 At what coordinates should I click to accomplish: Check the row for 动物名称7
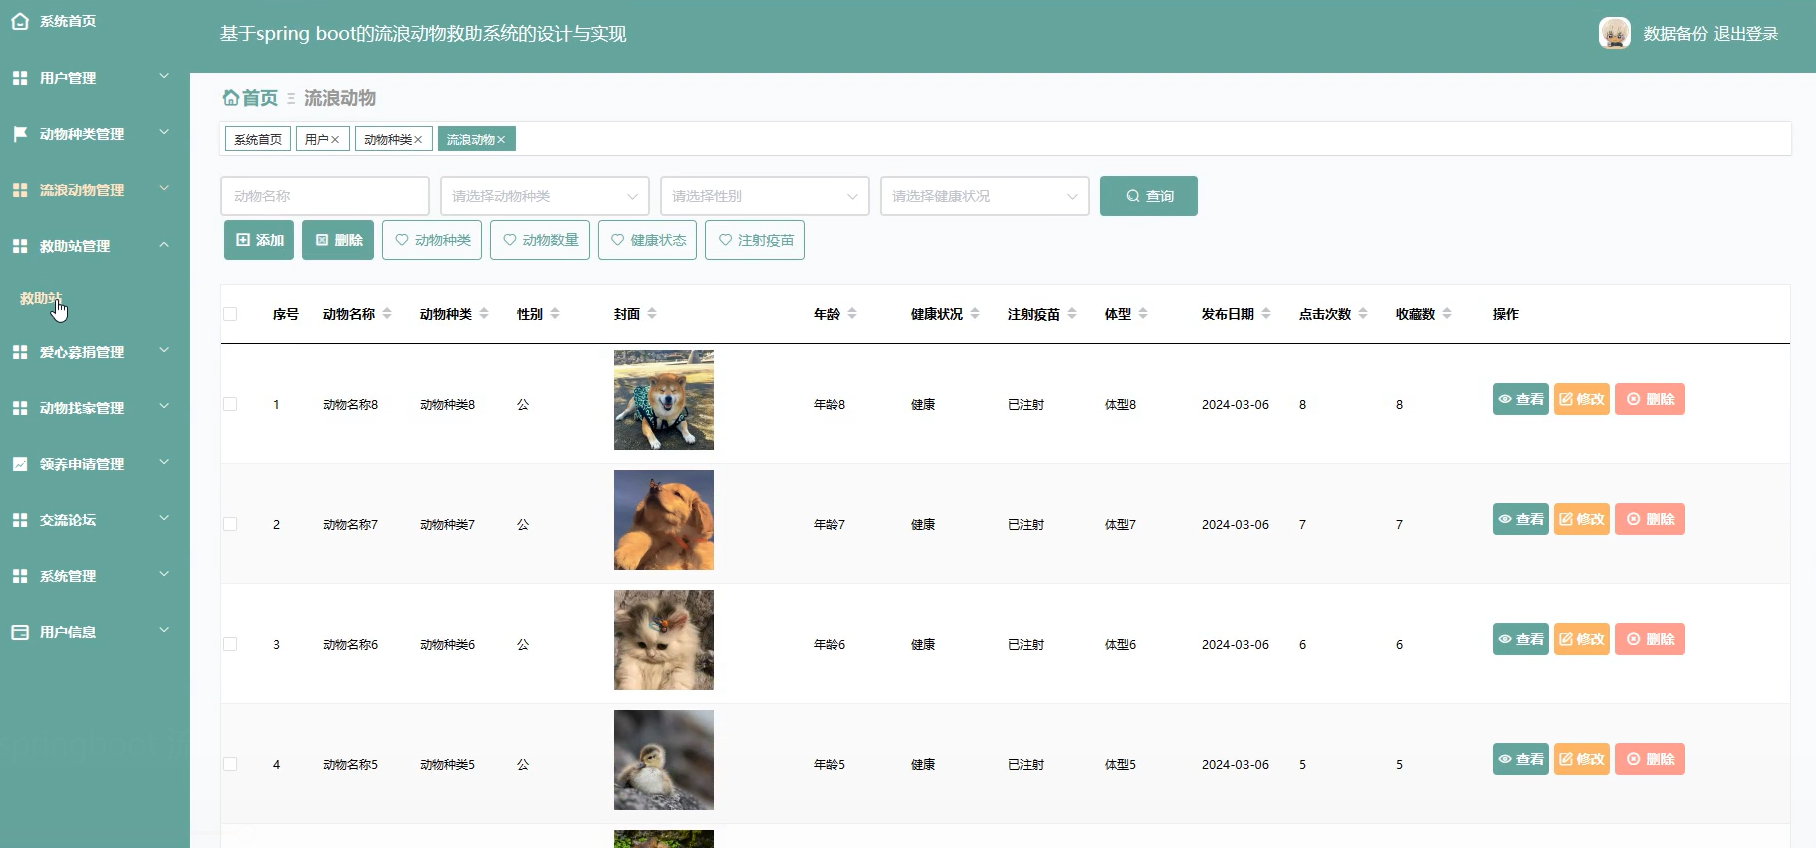(x=230, y=524)
